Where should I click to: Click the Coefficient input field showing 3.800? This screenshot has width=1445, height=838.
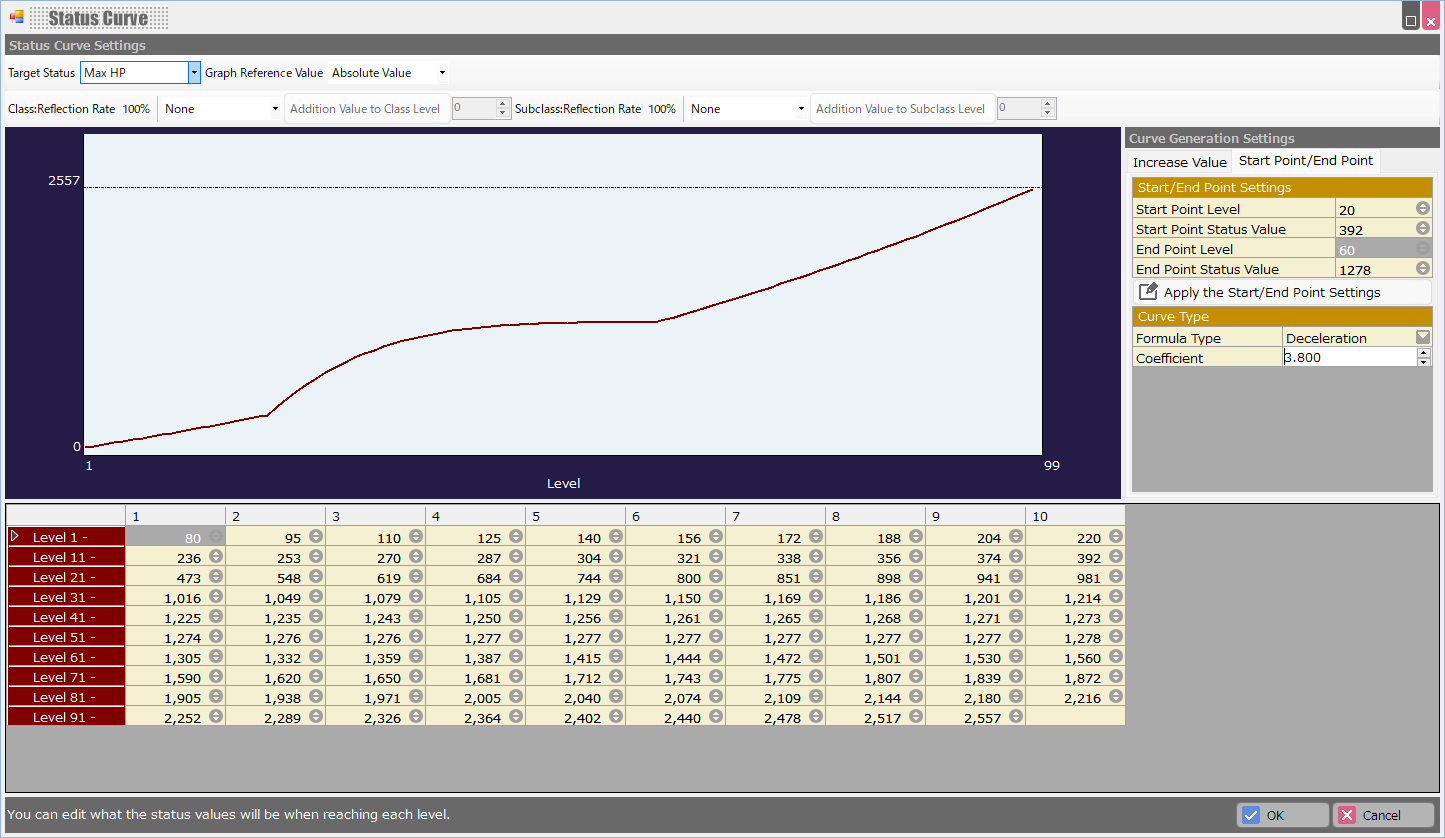pyautogui.click(x=1349, y=357)
